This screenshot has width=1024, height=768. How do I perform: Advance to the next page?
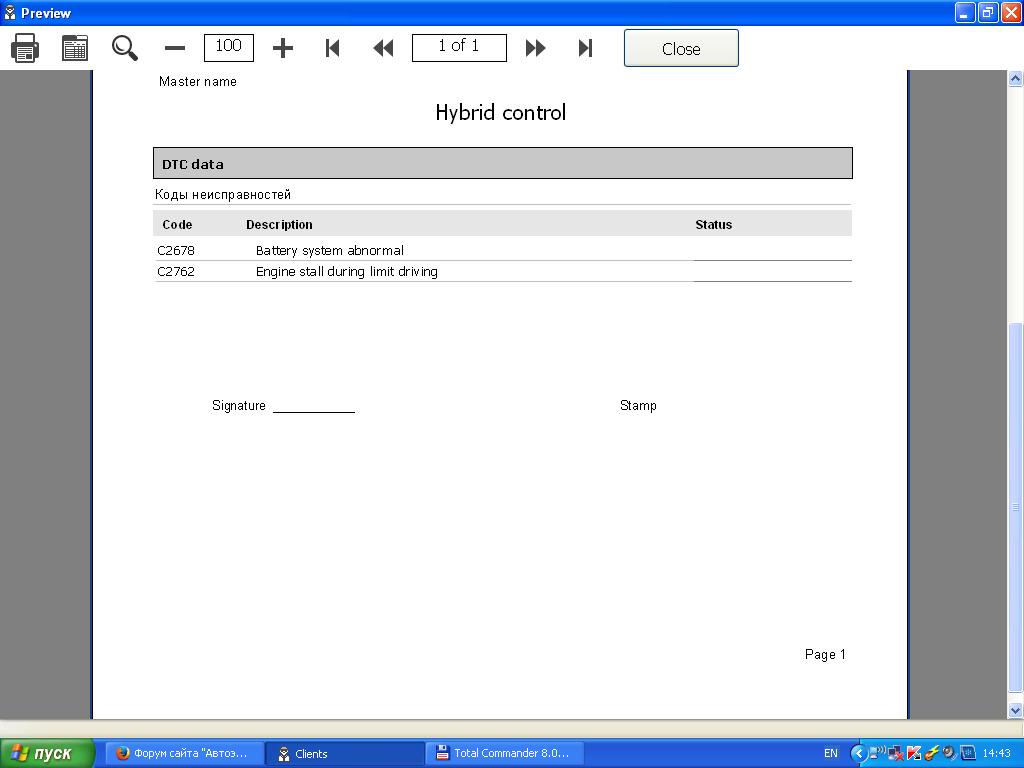pos(536,48)
